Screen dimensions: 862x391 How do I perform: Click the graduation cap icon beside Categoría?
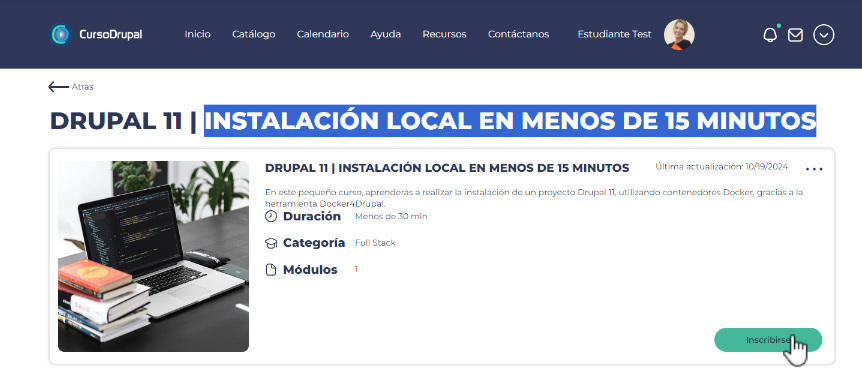[270, 243]
